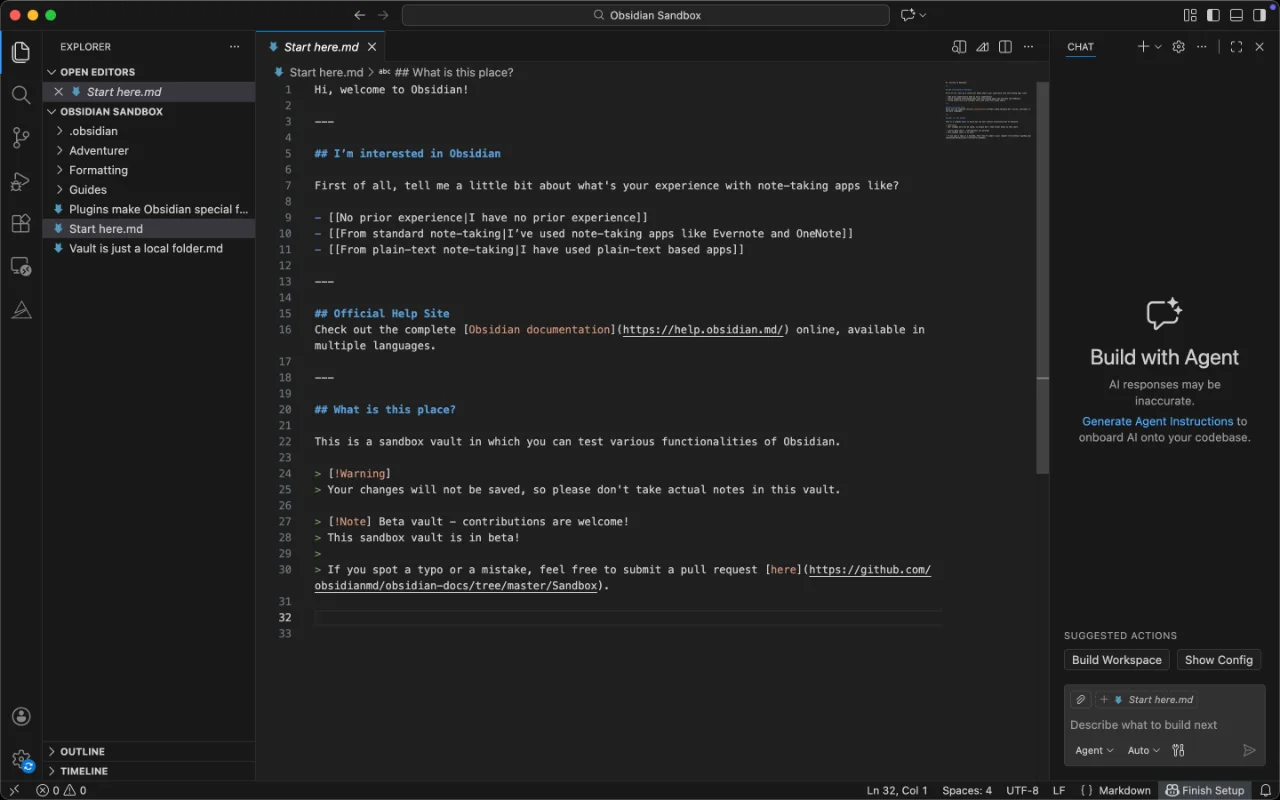Open the Run and Debug view
Image resolution: width=1280 pixels, height=800 pixels.
click(21, 181)
